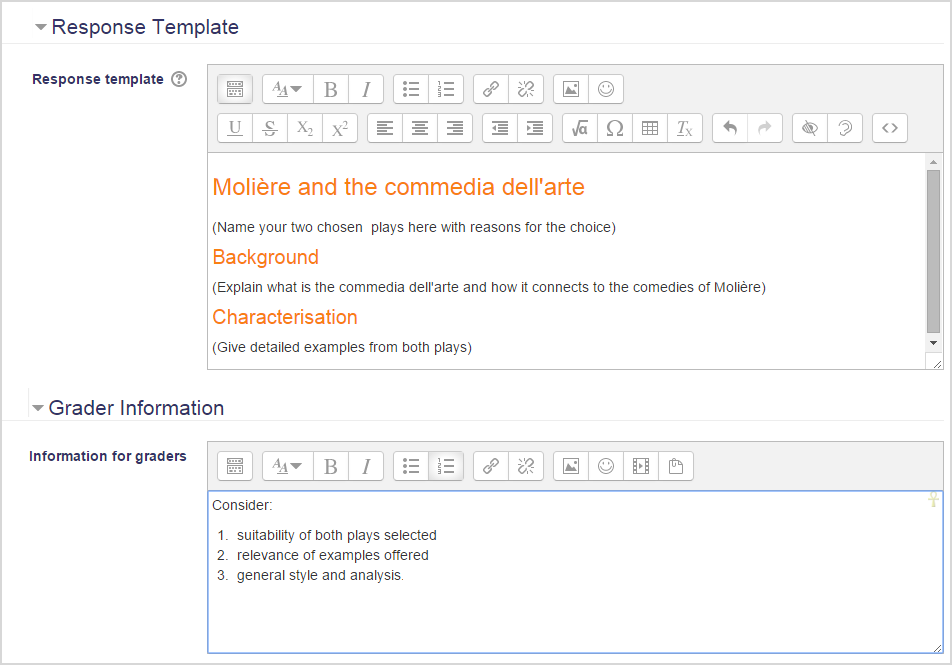Viewport: 952px width, 665px height.
Task: Click the unlink icon in Response template
Action: [x=526, y=89]
